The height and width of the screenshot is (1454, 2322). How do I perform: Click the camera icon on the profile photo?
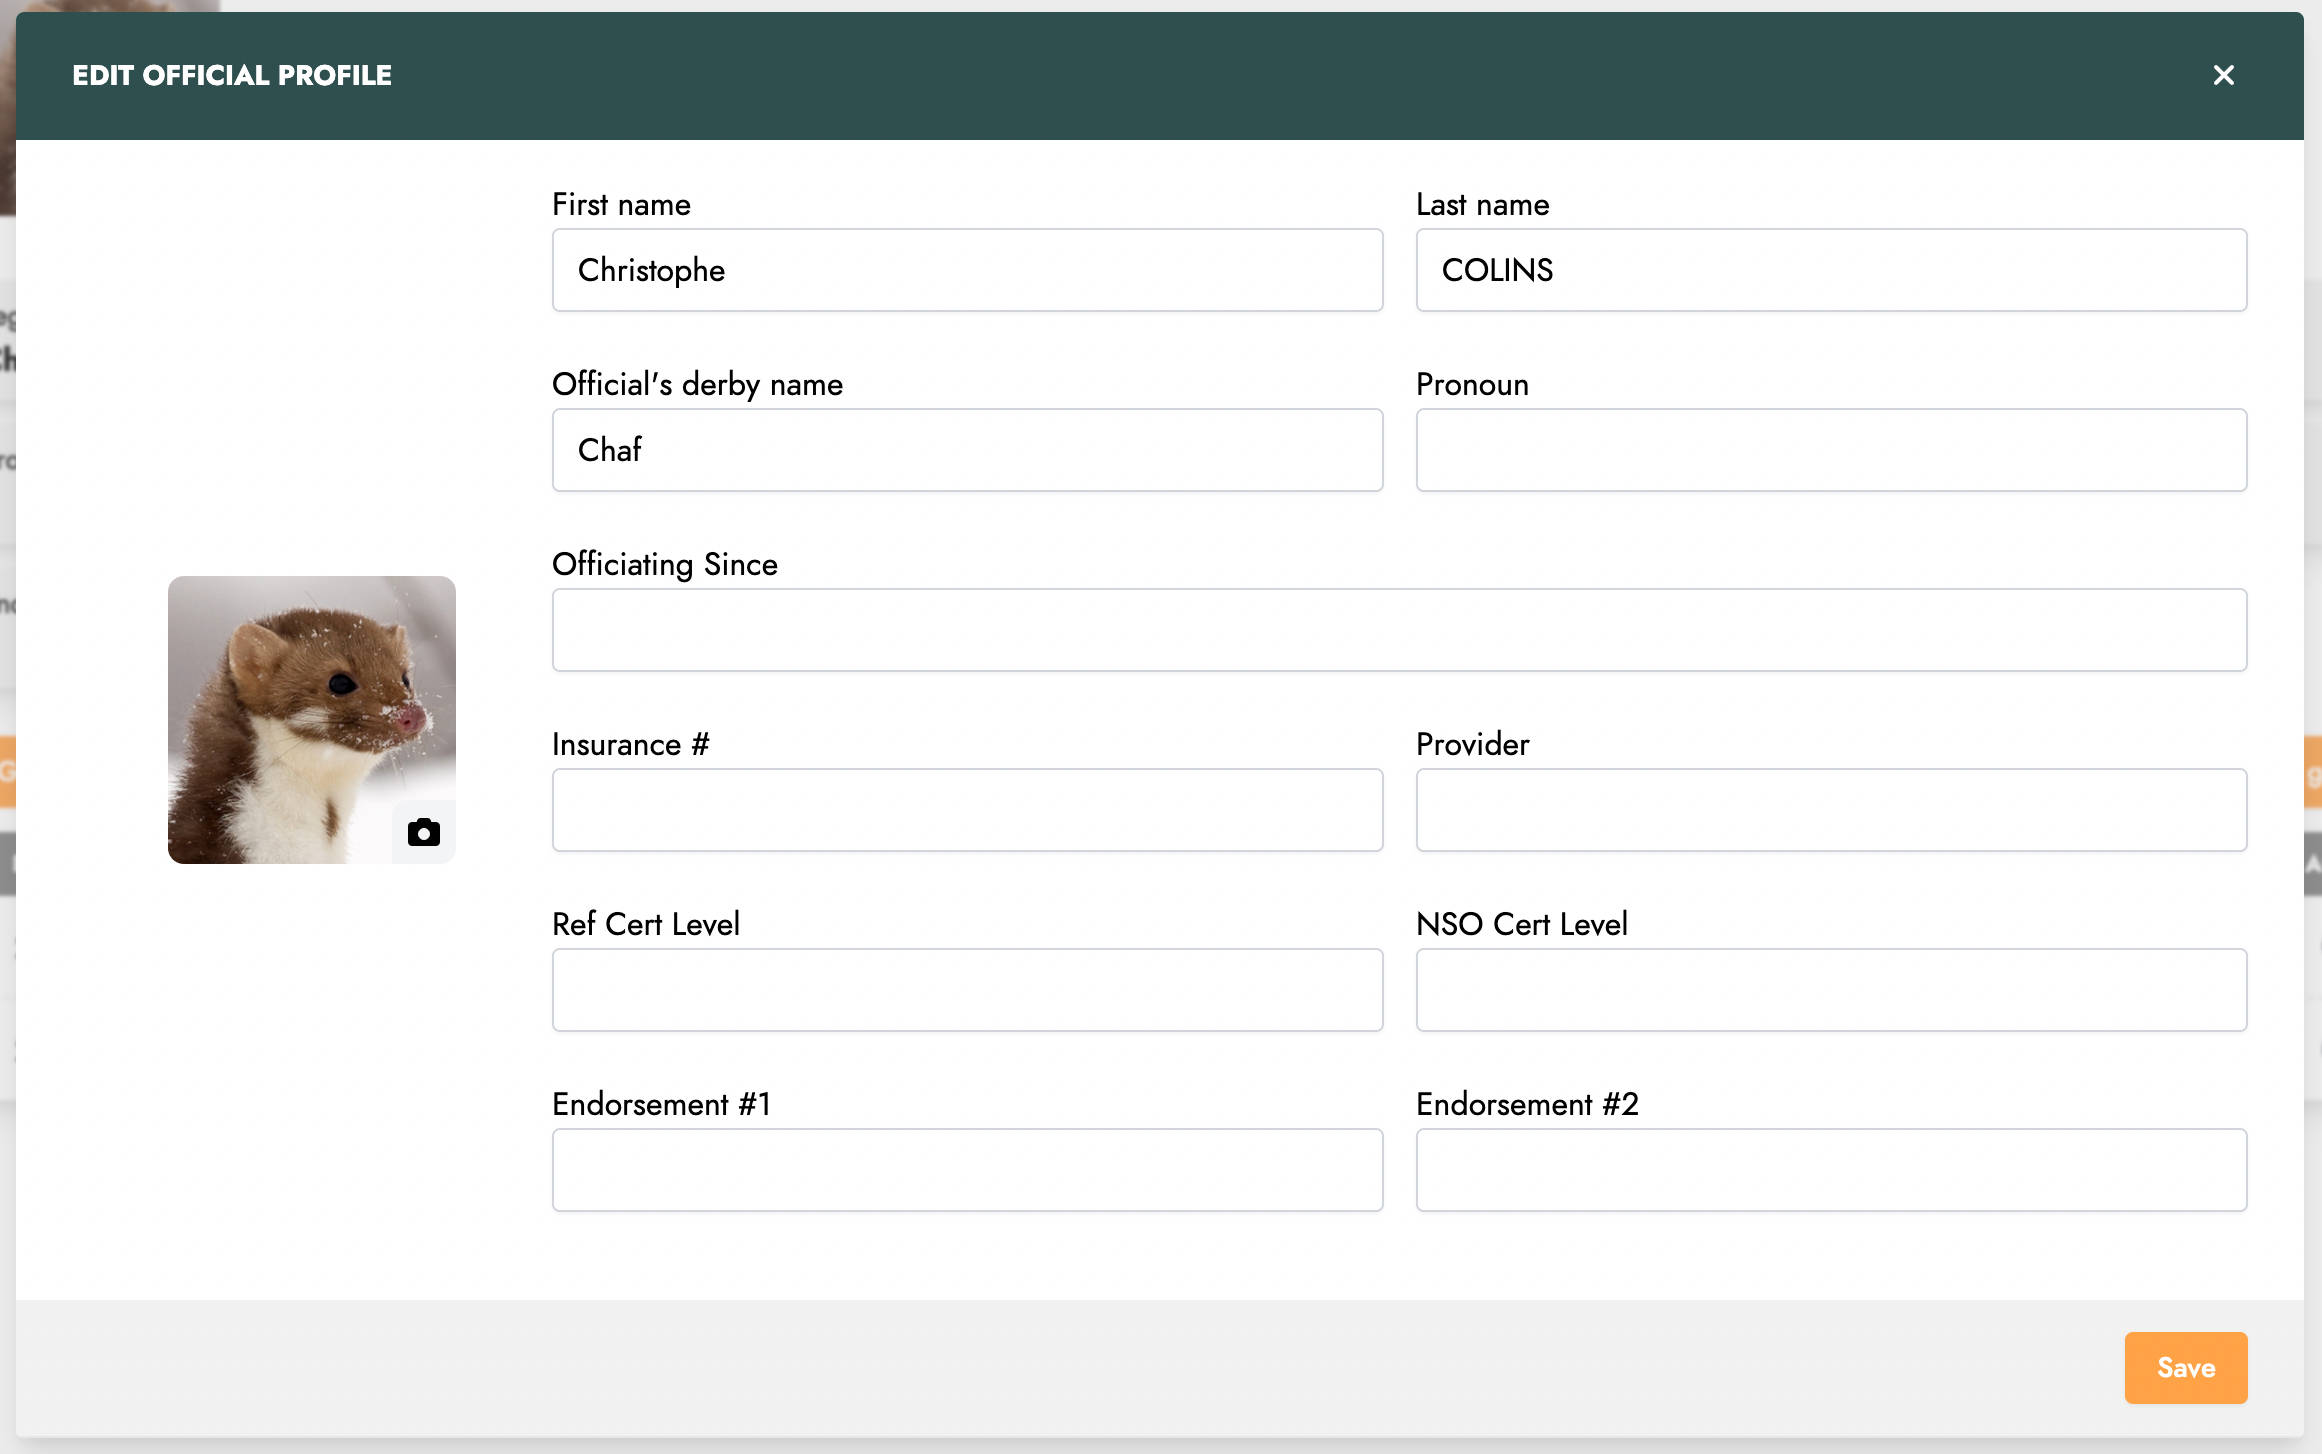coord(424,832)
